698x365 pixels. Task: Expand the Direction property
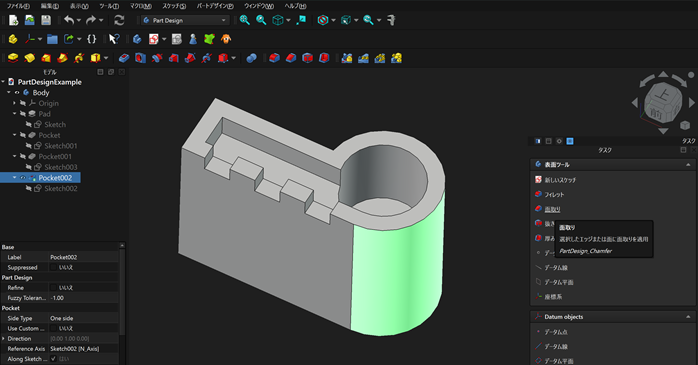(x=4, y=339)
